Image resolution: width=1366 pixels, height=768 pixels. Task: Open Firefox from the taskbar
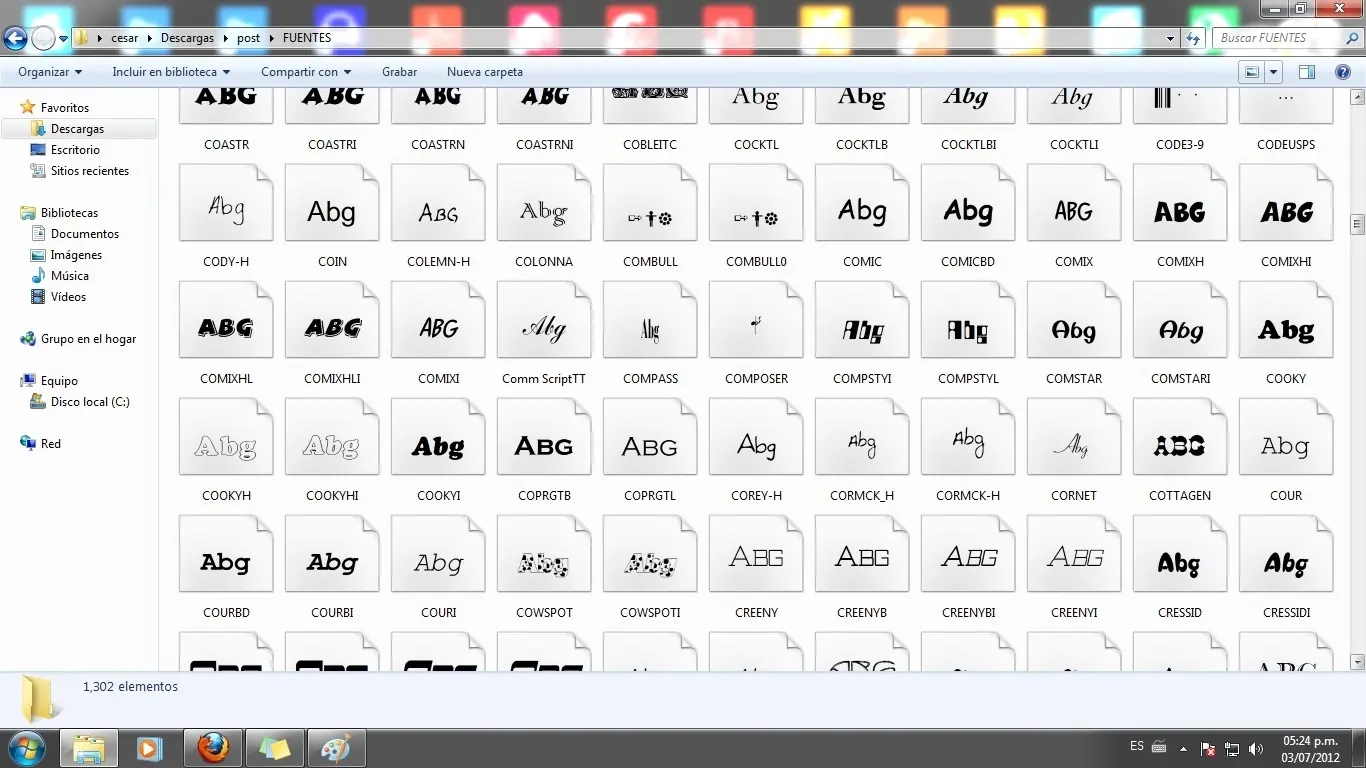coord(213,748)
